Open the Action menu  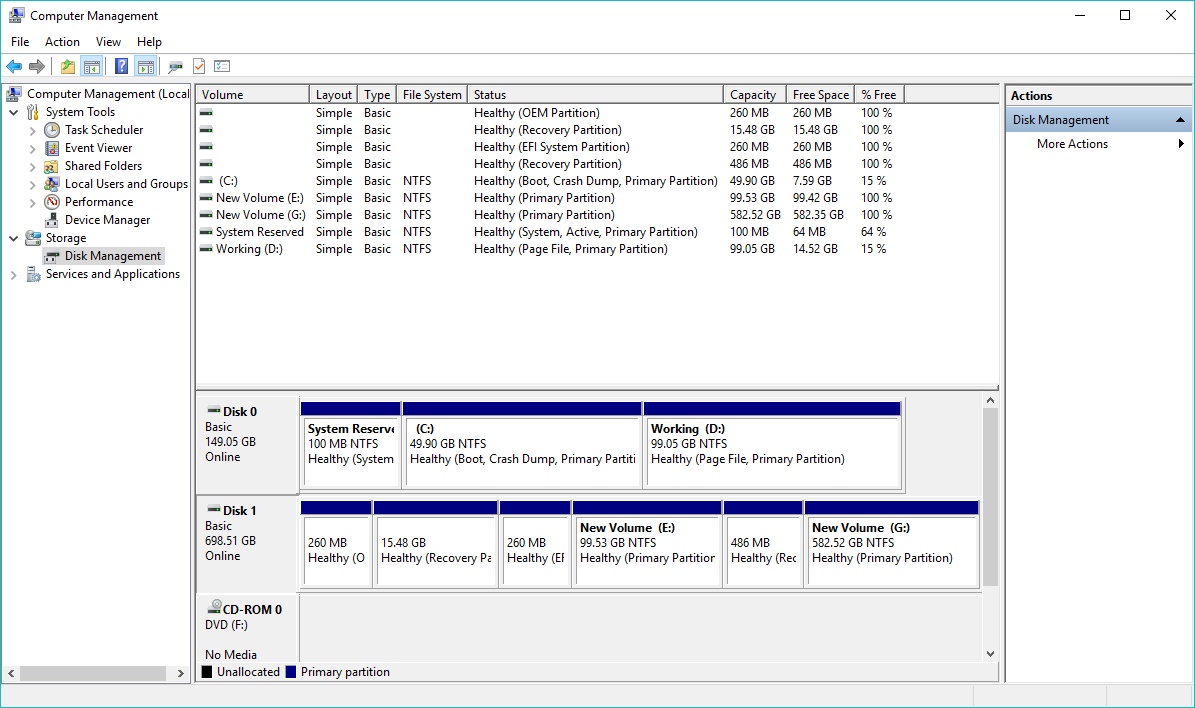coord(62,41)
